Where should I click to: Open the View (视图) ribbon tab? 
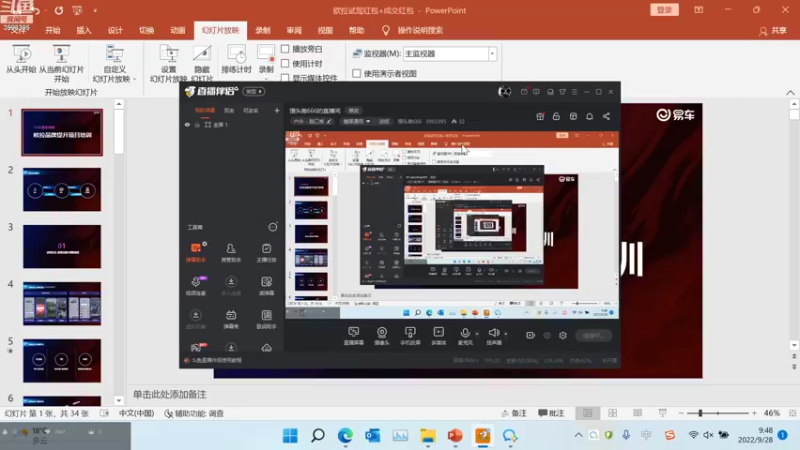pos(325,30)
